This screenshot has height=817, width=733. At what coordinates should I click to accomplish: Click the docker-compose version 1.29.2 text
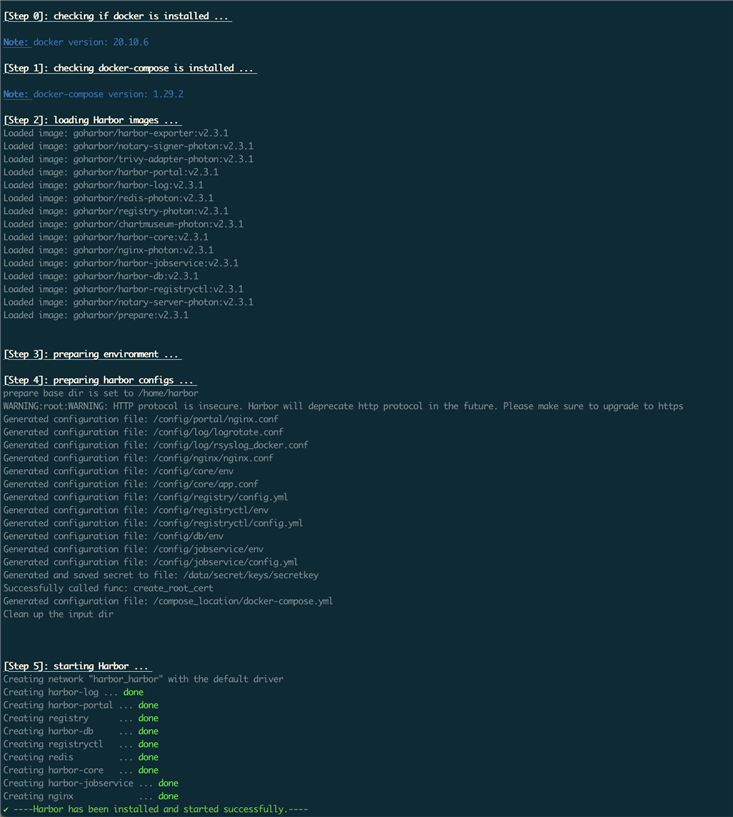(x=108, y=94)
